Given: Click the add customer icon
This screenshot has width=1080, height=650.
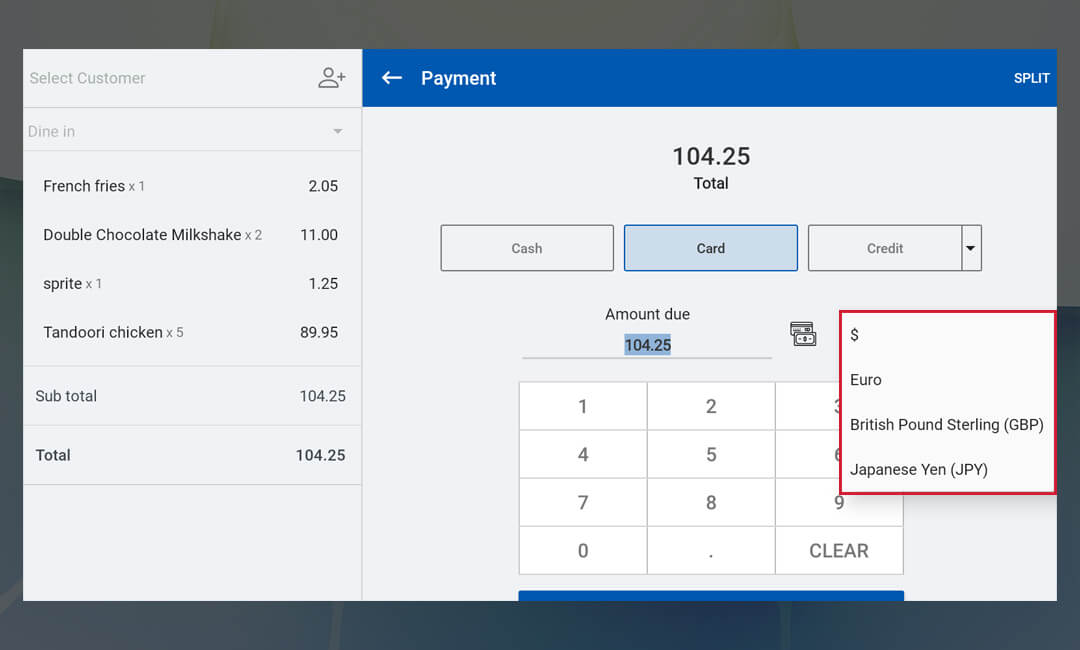Looking at the screenshot, I should [x=331, y=78].
